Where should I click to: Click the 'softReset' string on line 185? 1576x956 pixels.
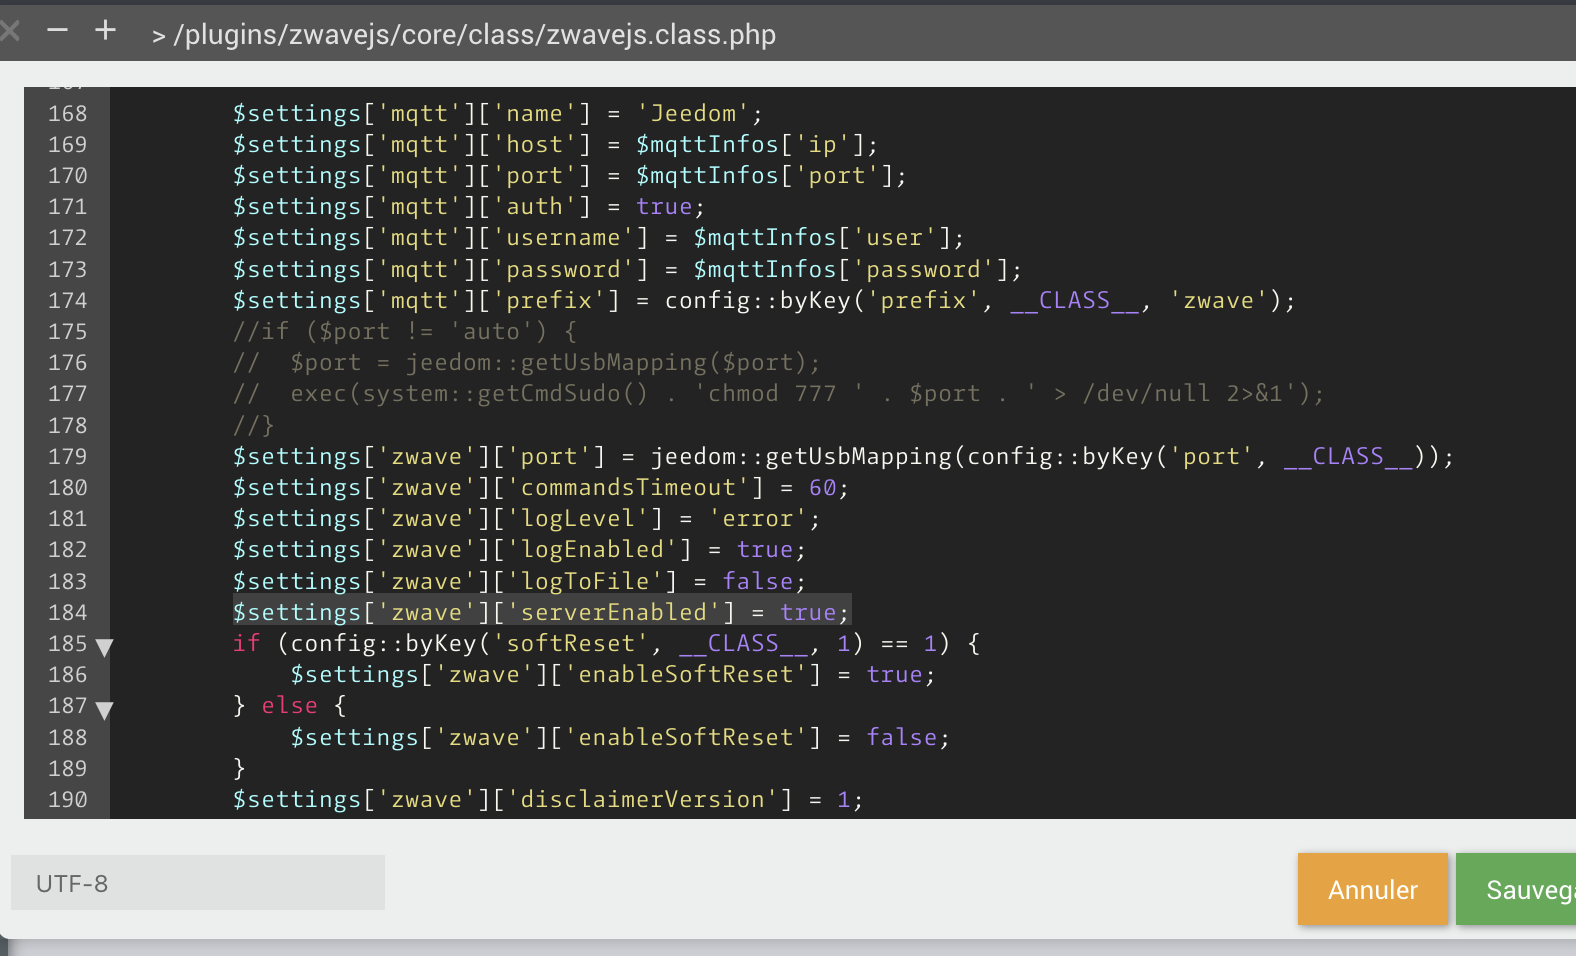point(570,644)
